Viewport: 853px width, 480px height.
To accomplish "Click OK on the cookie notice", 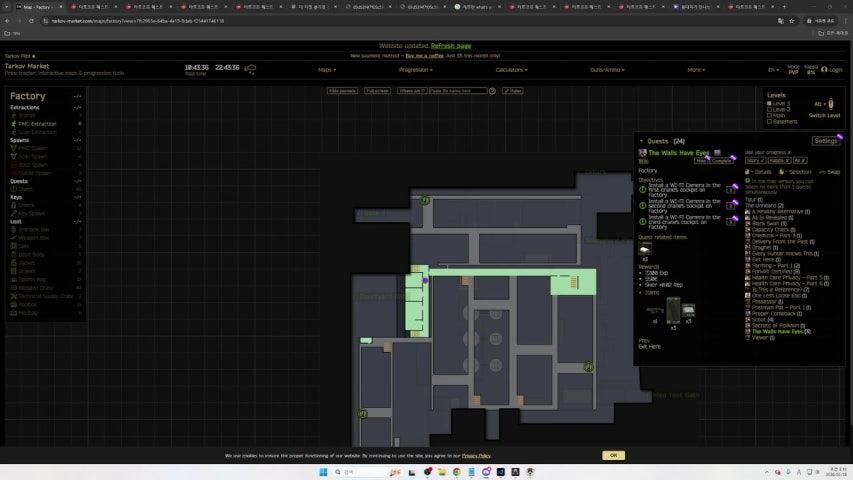I will pos(614,456).
